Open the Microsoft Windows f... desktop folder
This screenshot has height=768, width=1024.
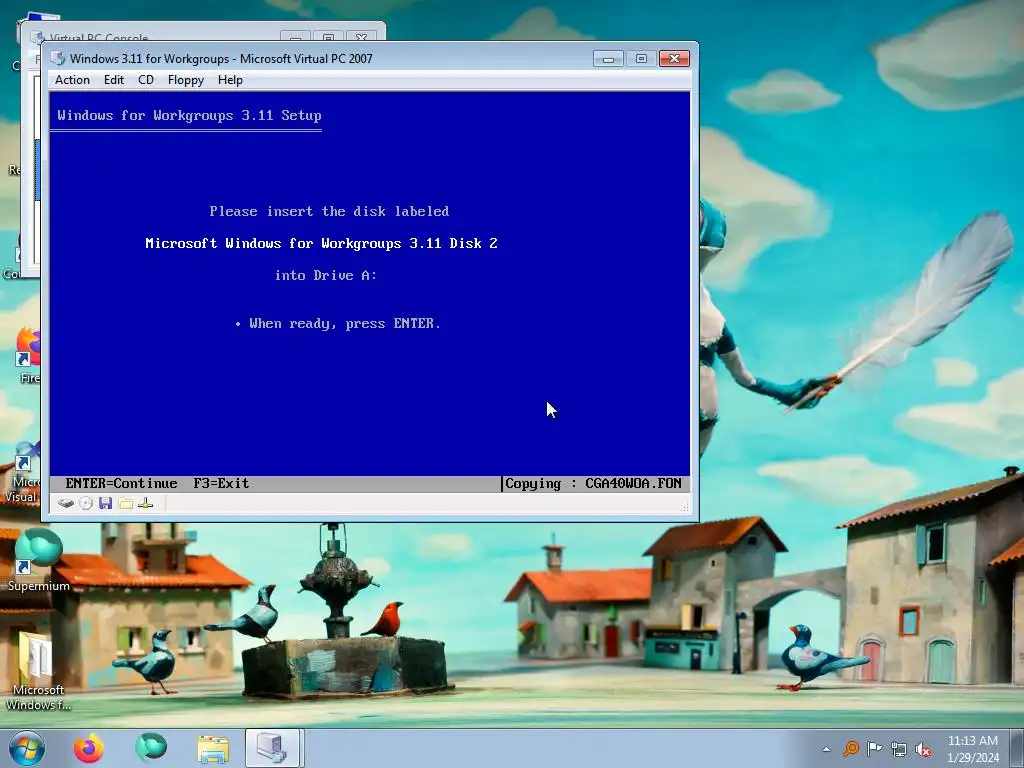[38, 673]
